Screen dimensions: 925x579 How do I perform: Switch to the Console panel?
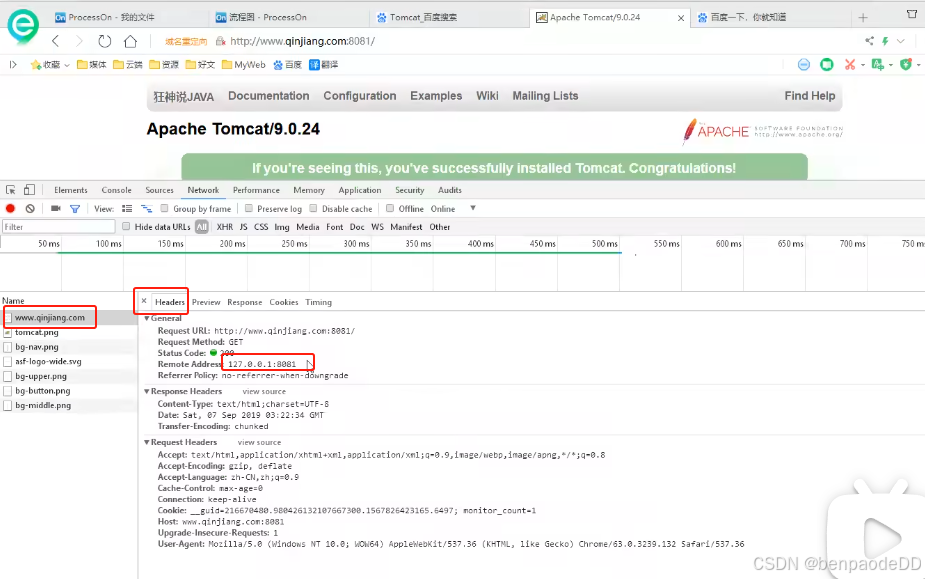tap(116, 190)
